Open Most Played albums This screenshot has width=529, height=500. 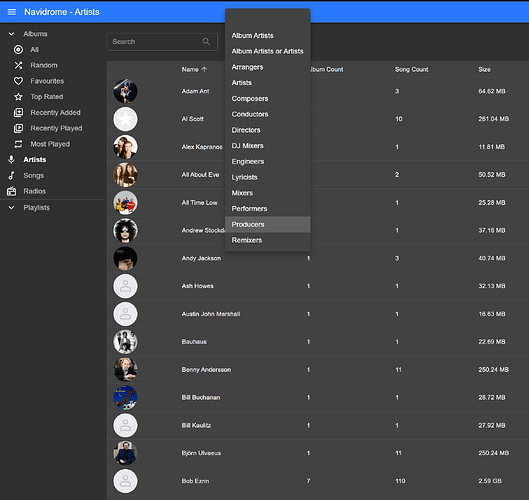coord(50,144)
